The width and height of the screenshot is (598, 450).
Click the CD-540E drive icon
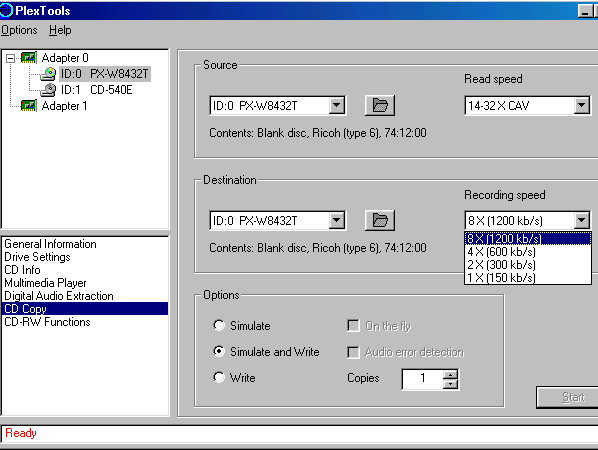click(48, 90)
